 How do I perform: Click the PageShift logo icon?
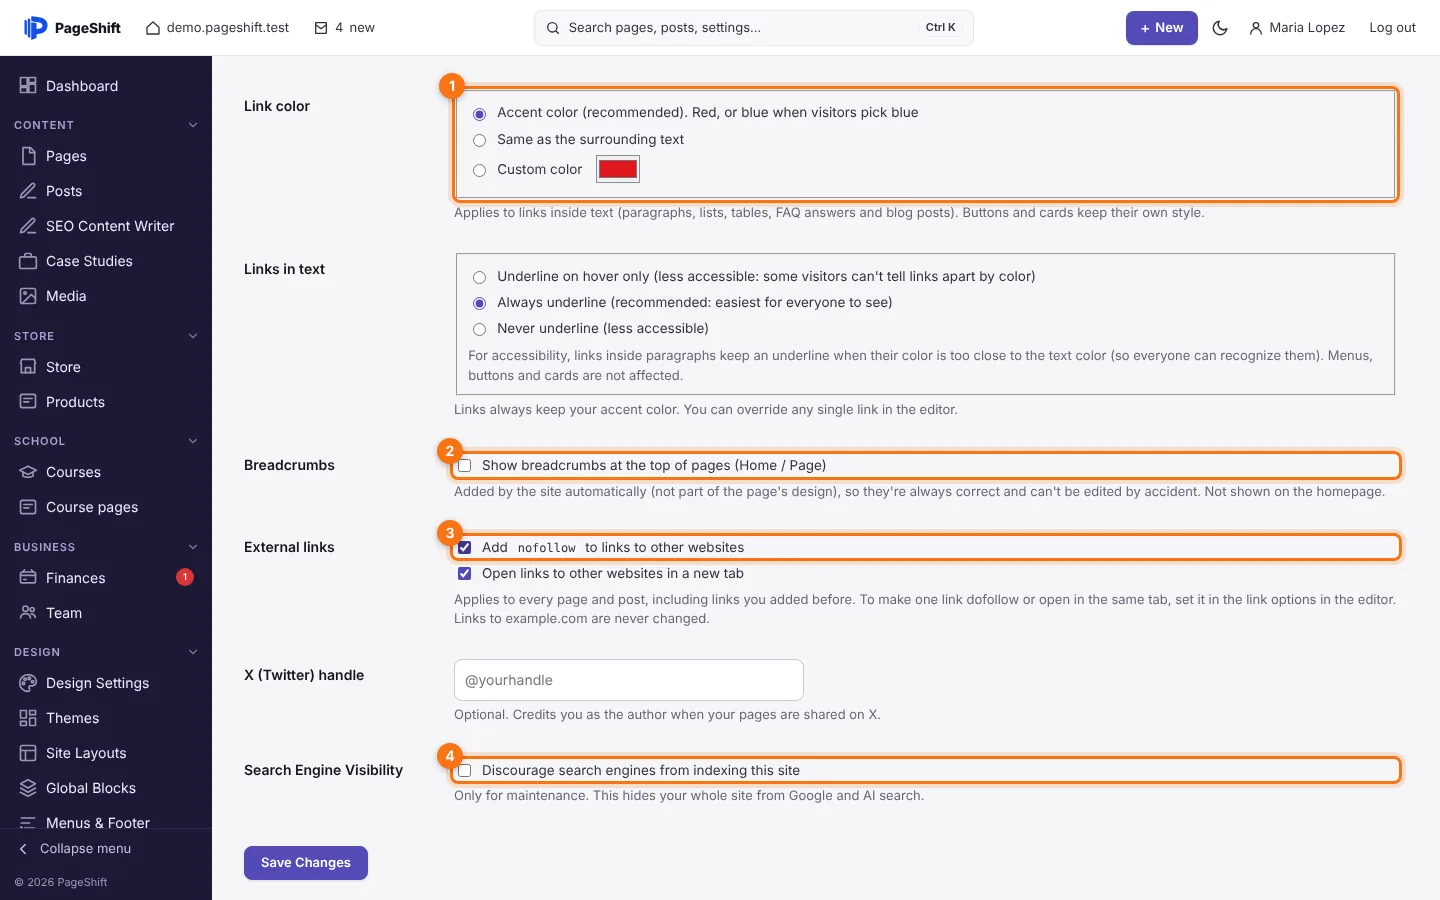tap(35, 28)
